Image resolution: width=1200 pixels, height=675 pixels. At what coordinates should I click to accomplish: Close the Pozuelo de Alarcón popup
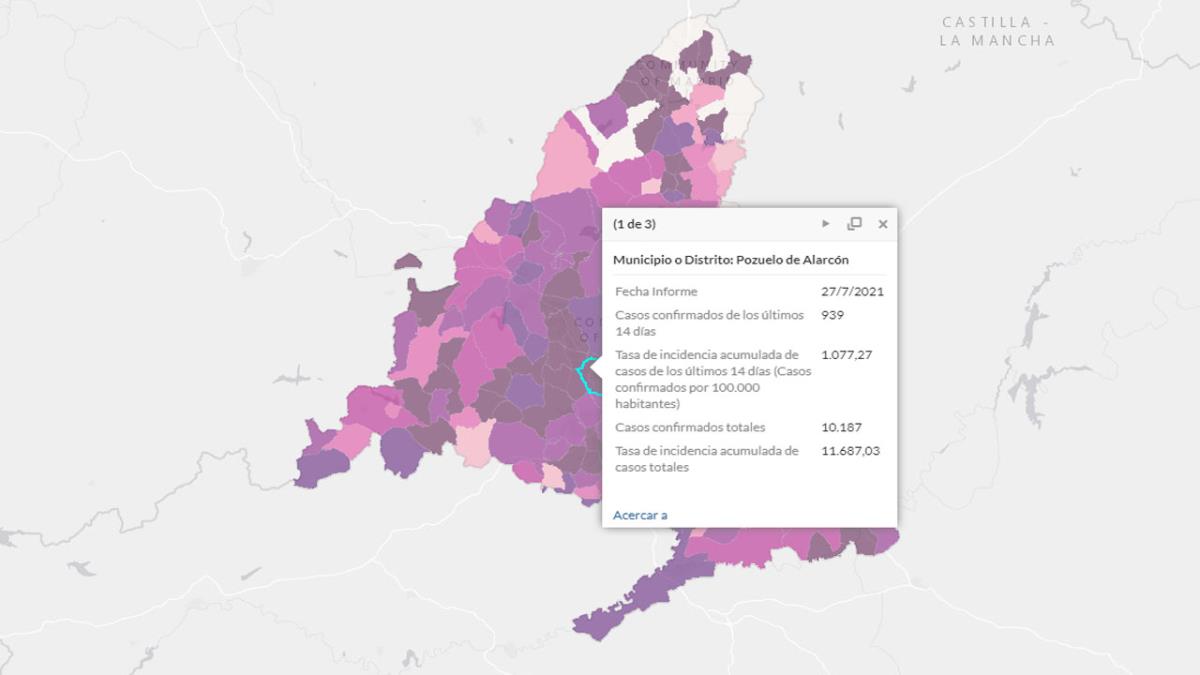(883, 224)
